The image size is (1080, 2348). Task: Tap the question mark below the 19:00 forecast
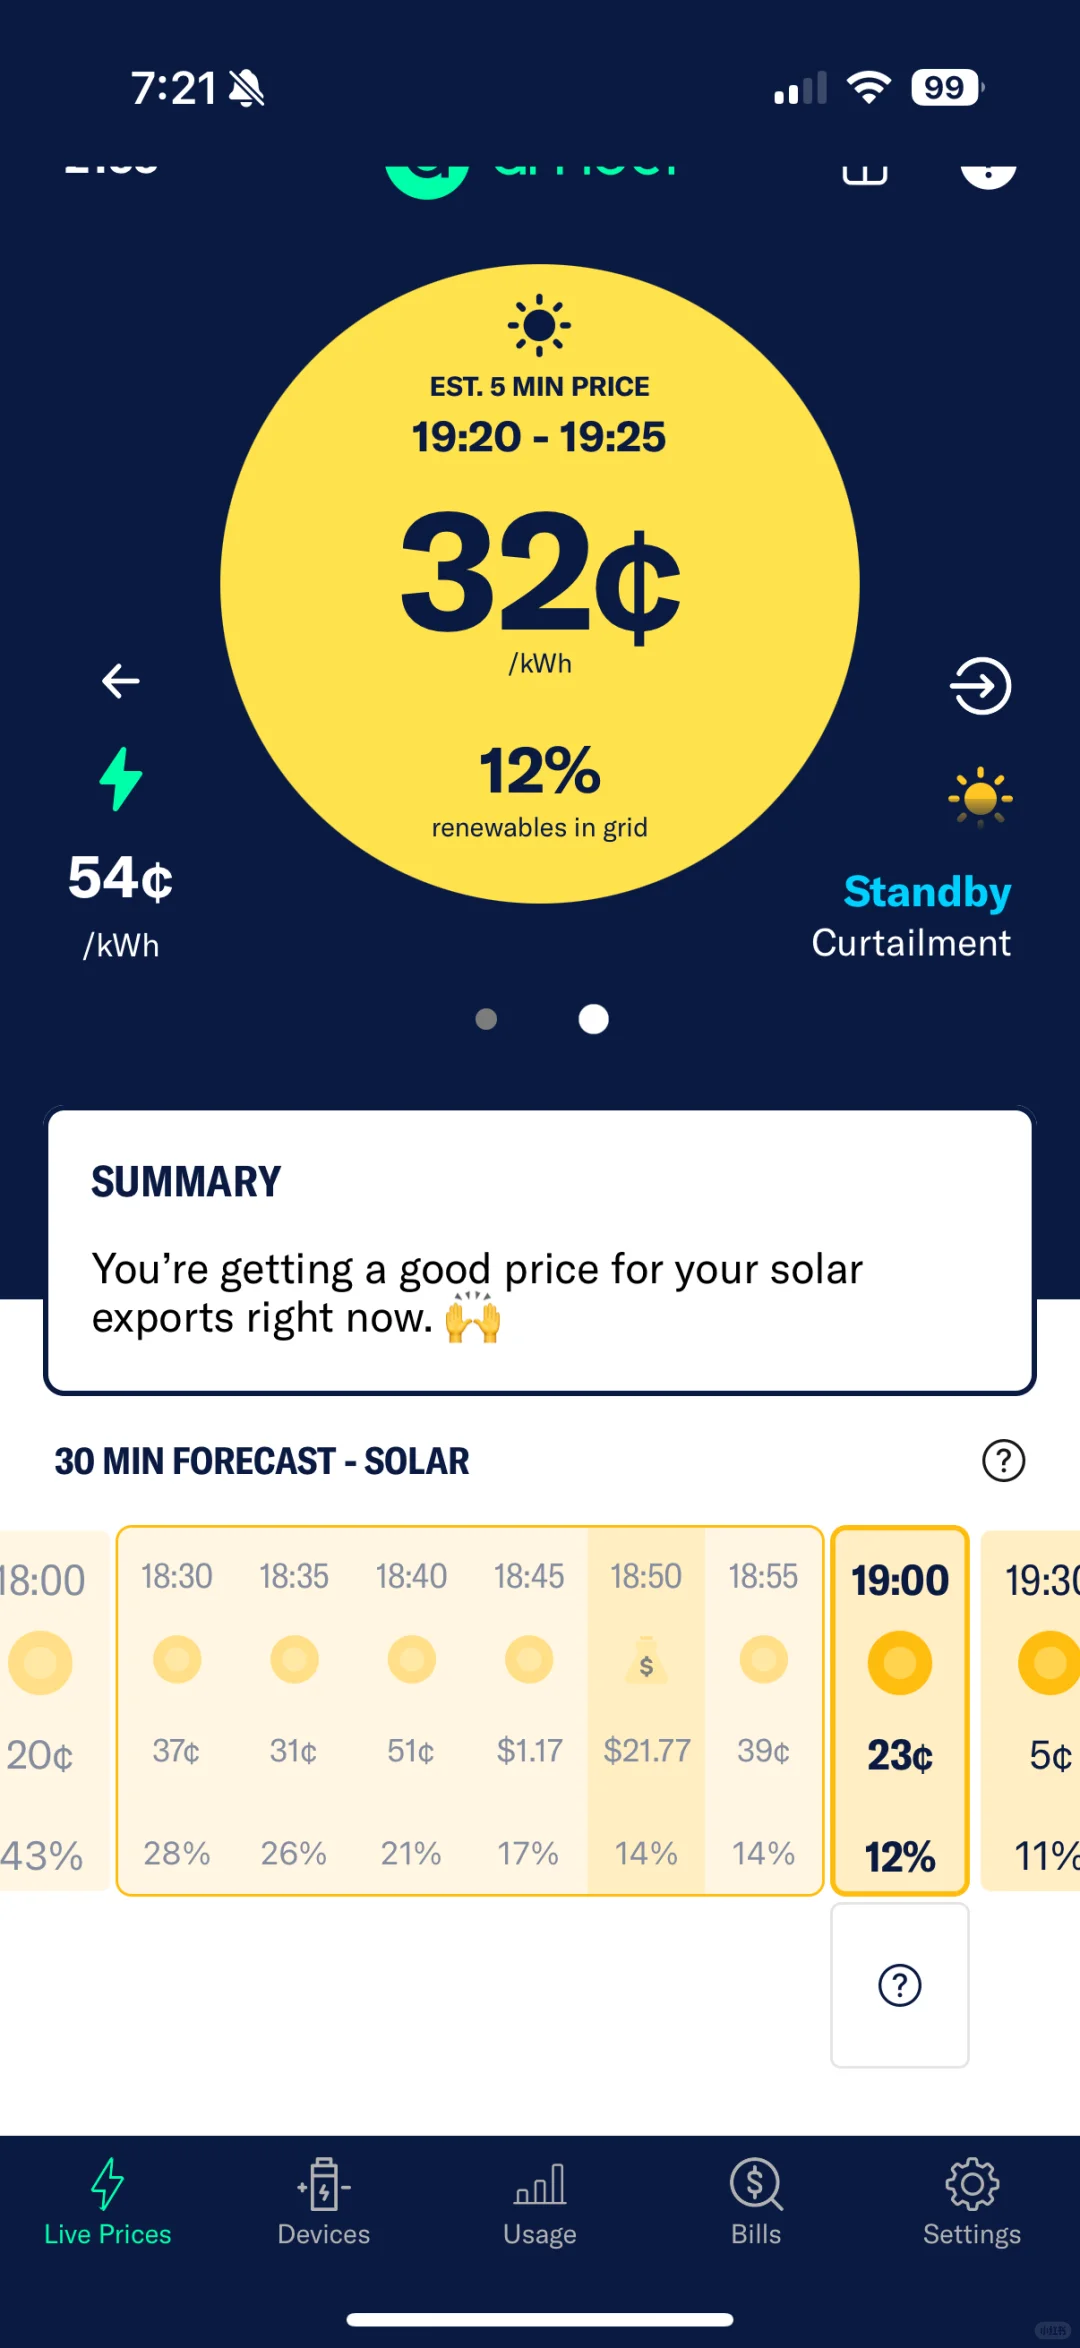[x=900, y=1985]
